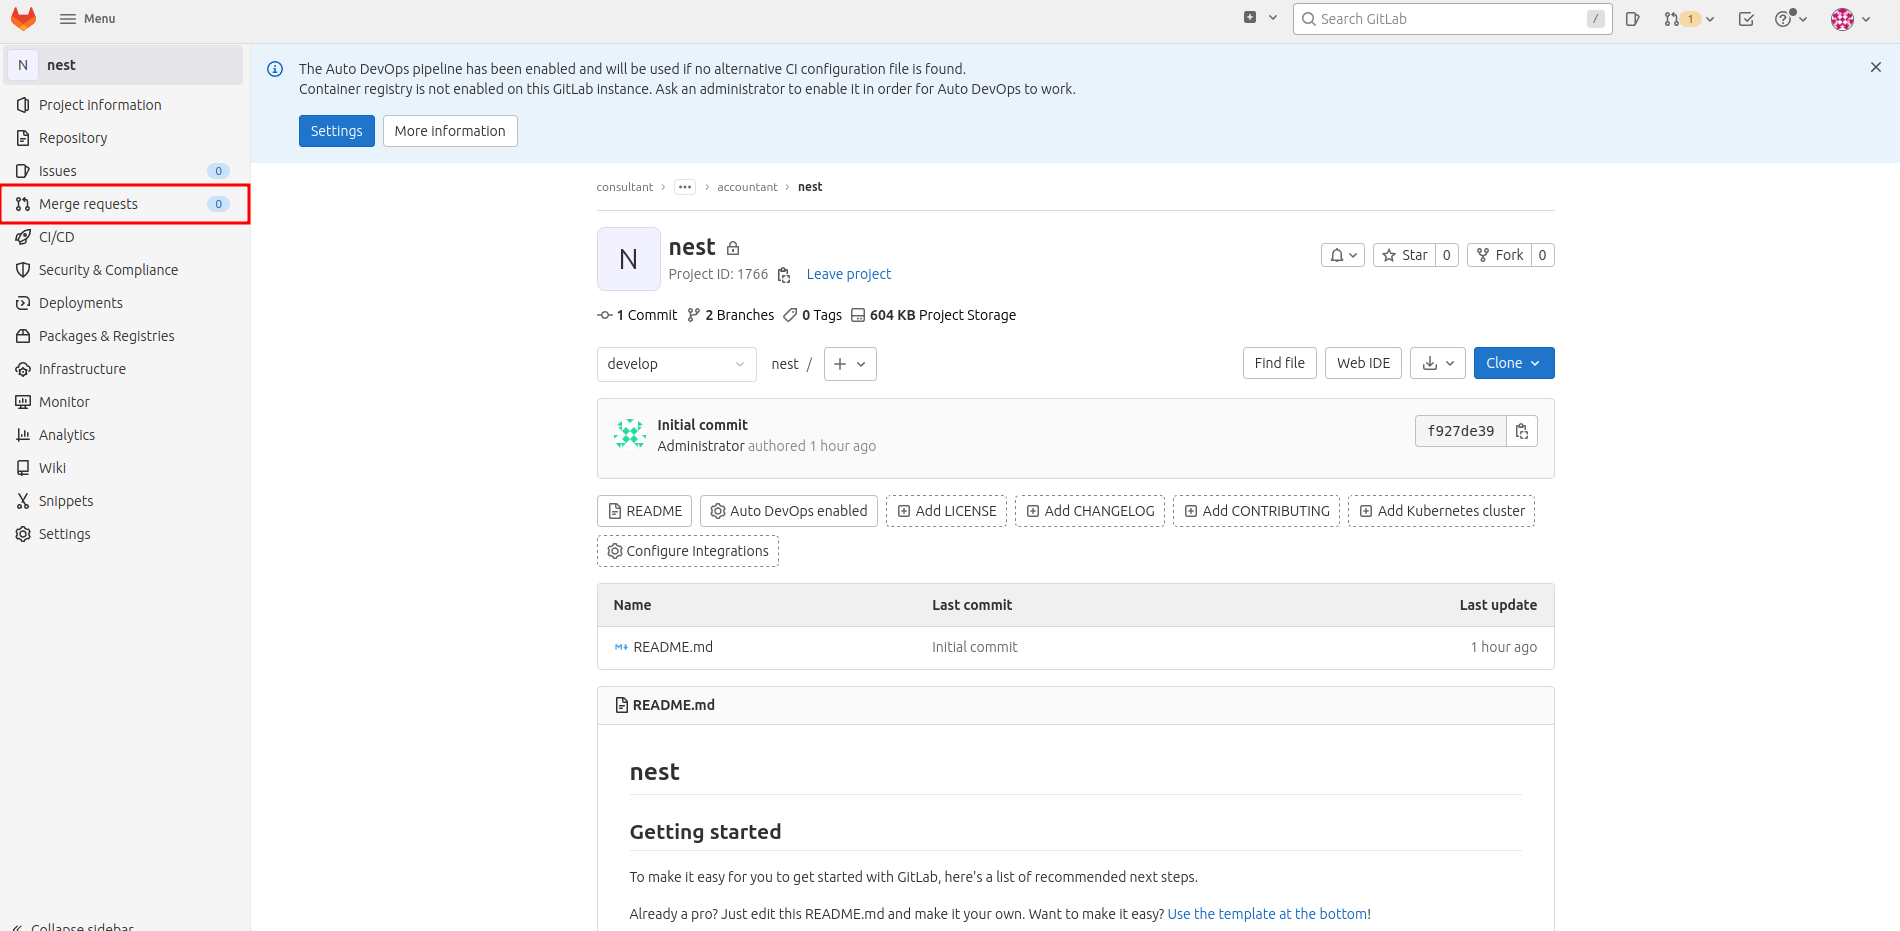The width and height of the screenshot is (1900, 931).
Task: Open Repository in sidebar
Action: point(122,138)
